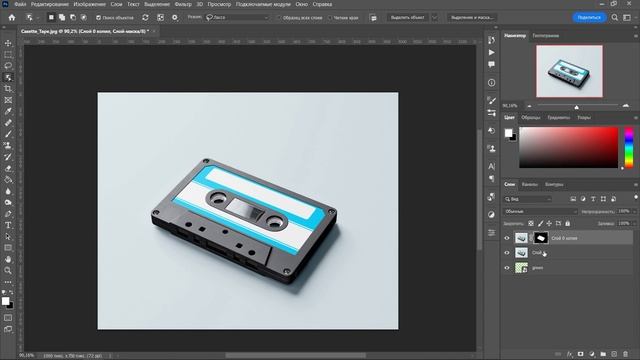Select the Object Selection tool
The image size is (640, 360).
pos(8,77)
